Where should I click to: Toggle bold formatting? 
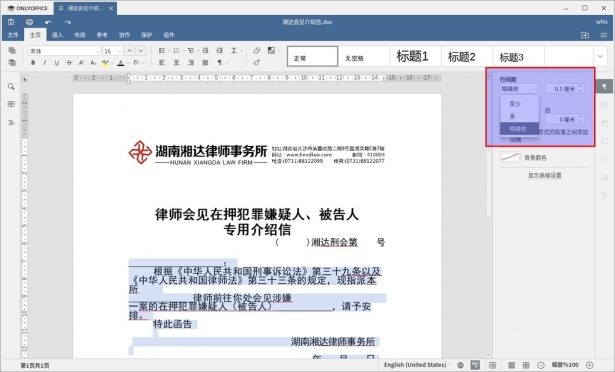[33, 62]
